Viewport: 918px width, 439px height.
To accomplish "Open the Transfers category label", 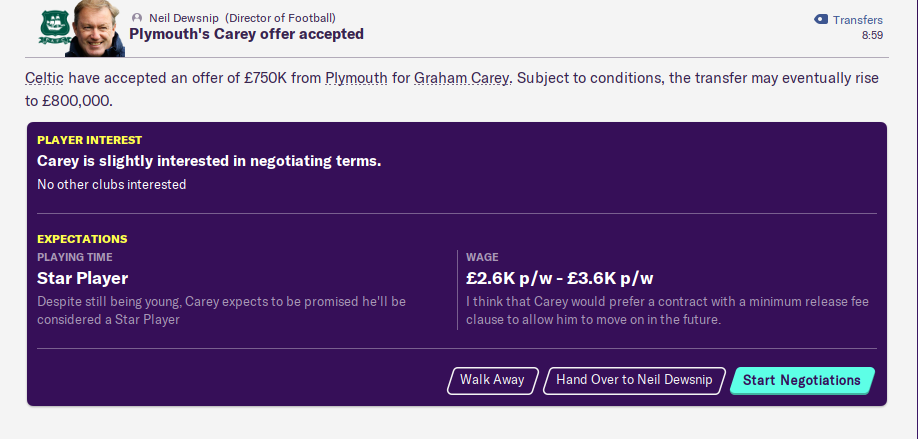I will (x=857, y=19).
